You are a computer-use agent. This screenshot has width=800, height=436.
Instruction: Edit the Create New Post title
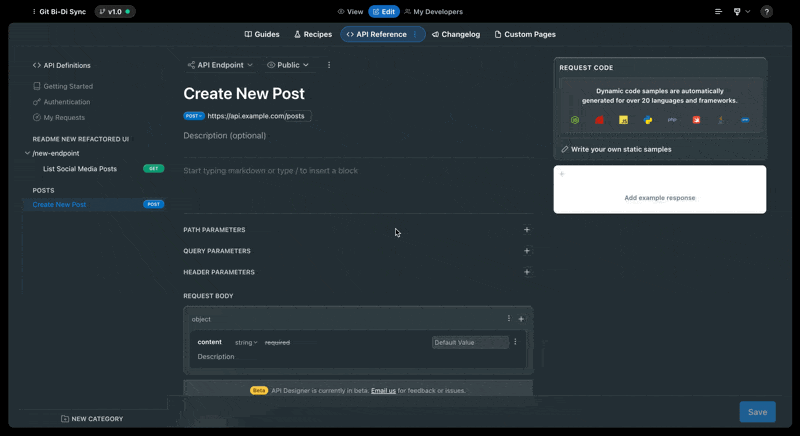(x=244, y=93)
